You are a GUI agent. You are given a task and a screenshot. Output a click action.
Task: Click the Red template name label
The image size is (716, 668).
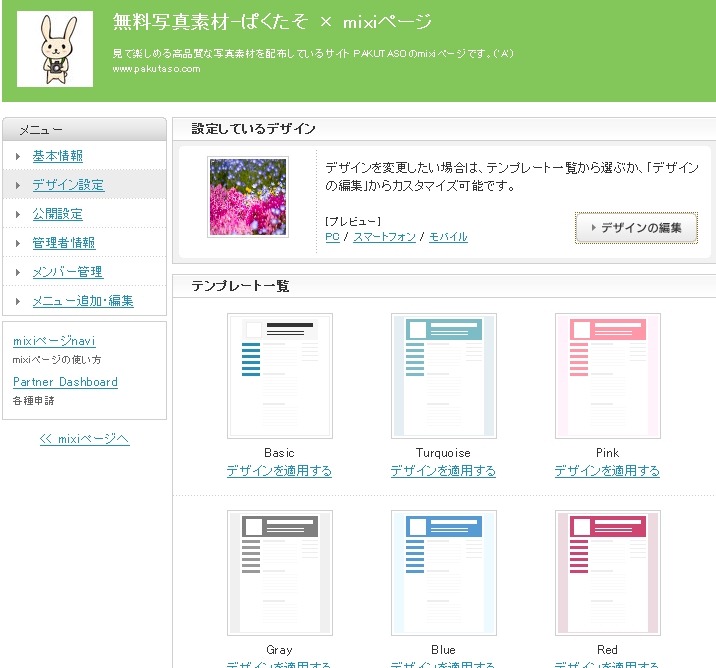pyautogui.click(x=607, y=650)
